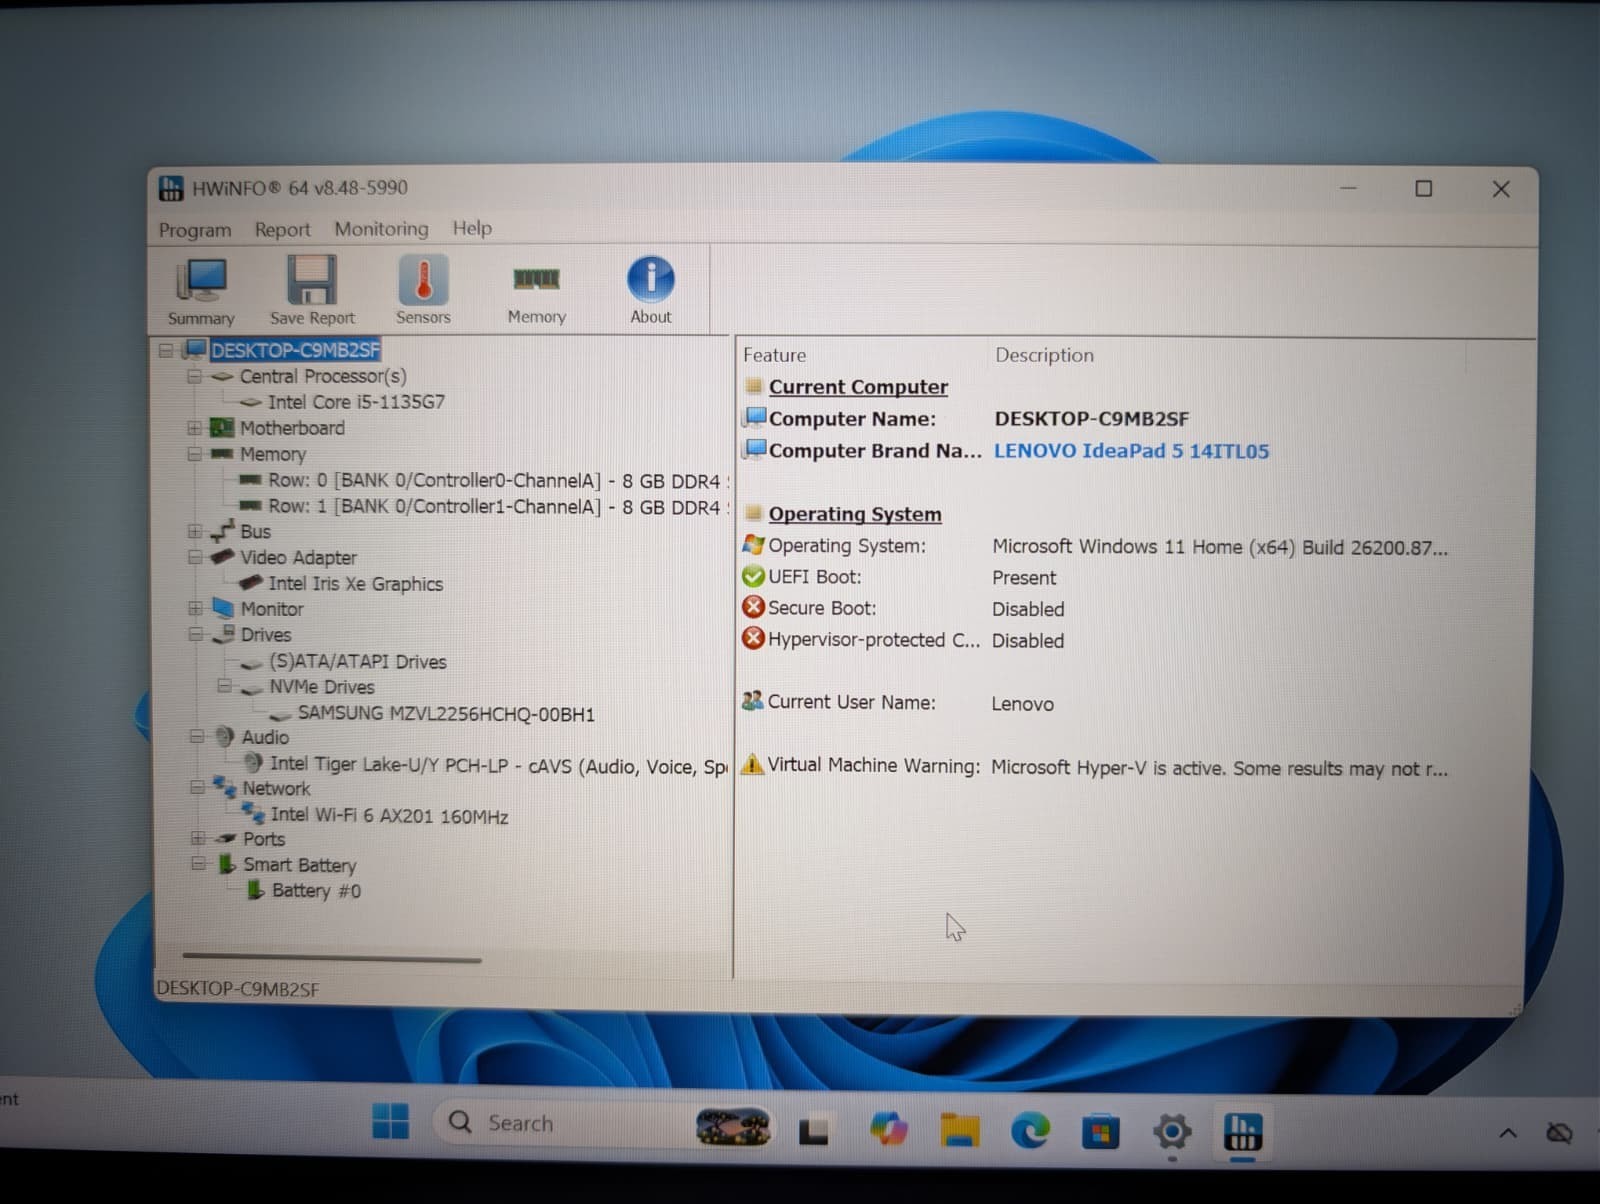The width and height of the screenshot is (1600, 1204).
Task: Collapse the DESKTOP-C9MB2SF root node
Action: pyautogui.click(x=166, y=350)
